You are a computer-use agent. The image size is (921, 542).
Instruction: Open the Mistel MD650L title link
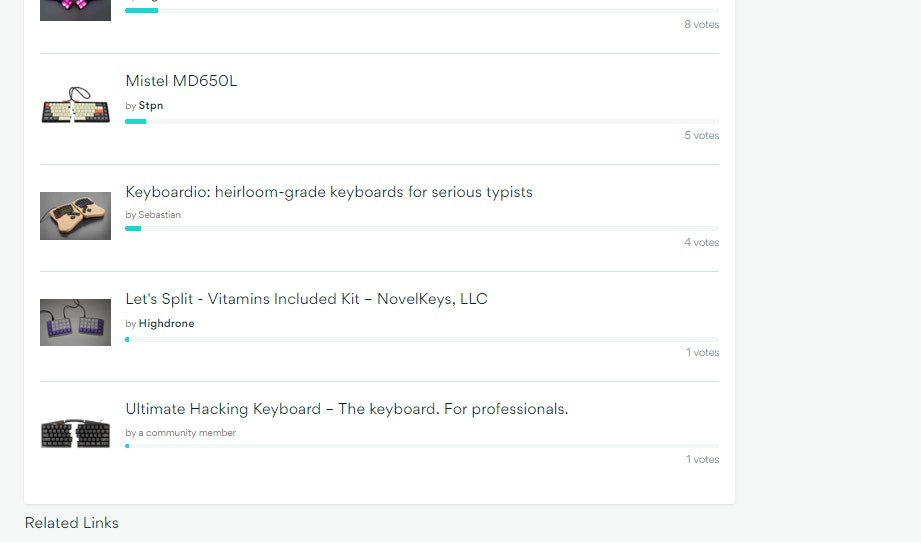tap(181, 81)
